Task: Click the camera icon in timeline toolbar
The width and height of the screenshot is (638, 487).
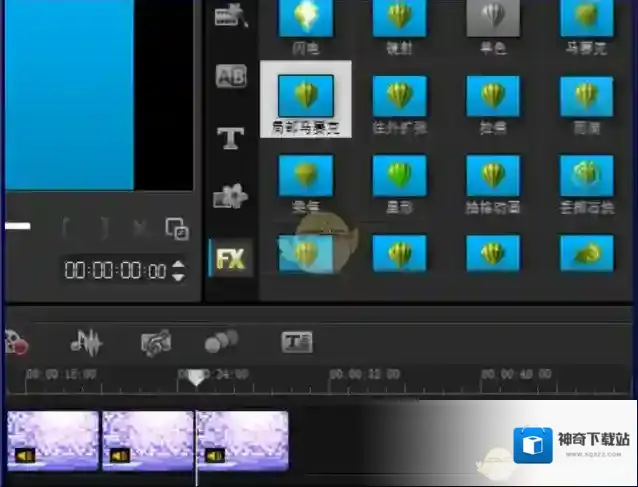Action: point(155,344)
